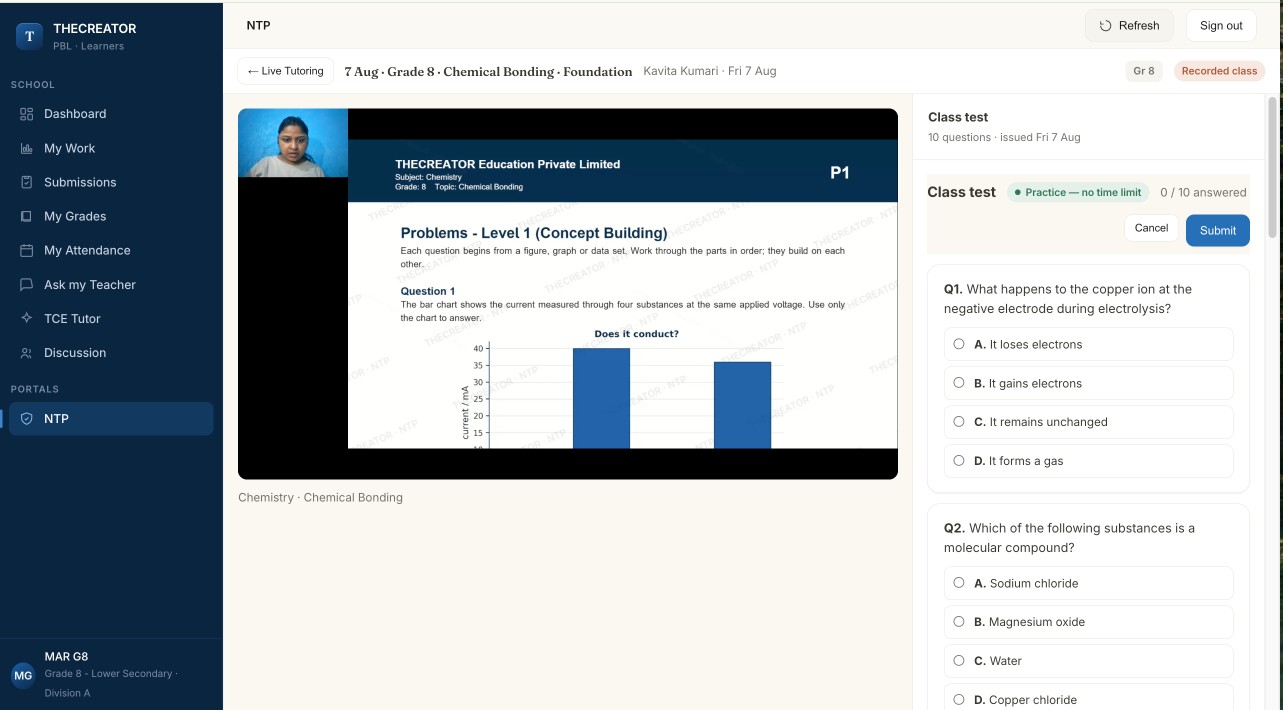
Task: Click the Ask my Teacher chat icon
Action: (27, 285)
